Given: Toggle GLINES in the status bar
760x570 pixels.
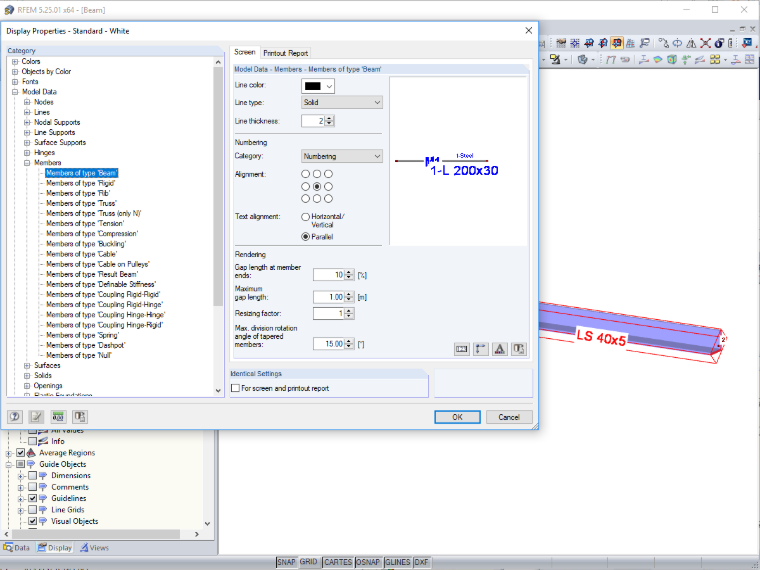Looking at the screenshot, I should 397,562.
